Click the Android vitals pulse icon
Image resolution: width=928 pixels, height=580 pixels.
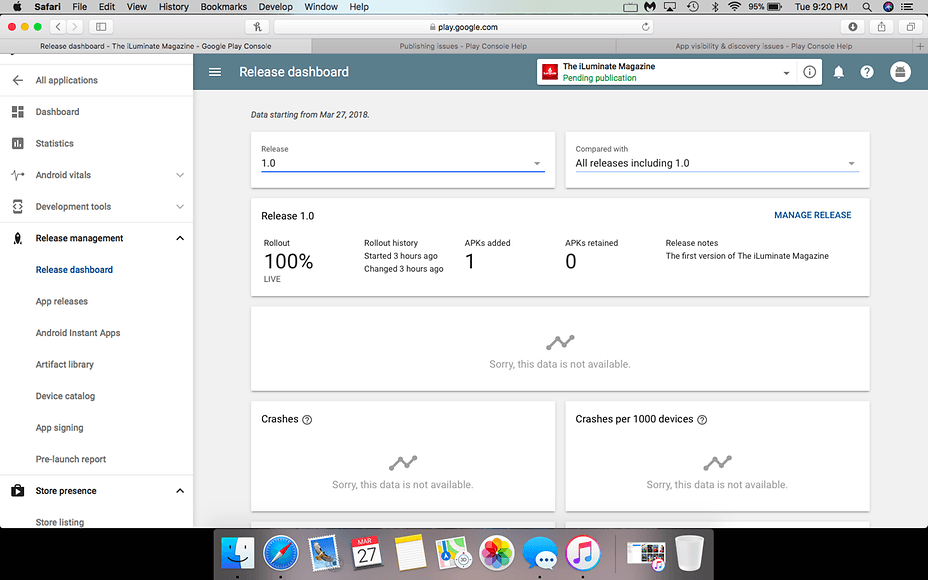(x=18, y=175)
